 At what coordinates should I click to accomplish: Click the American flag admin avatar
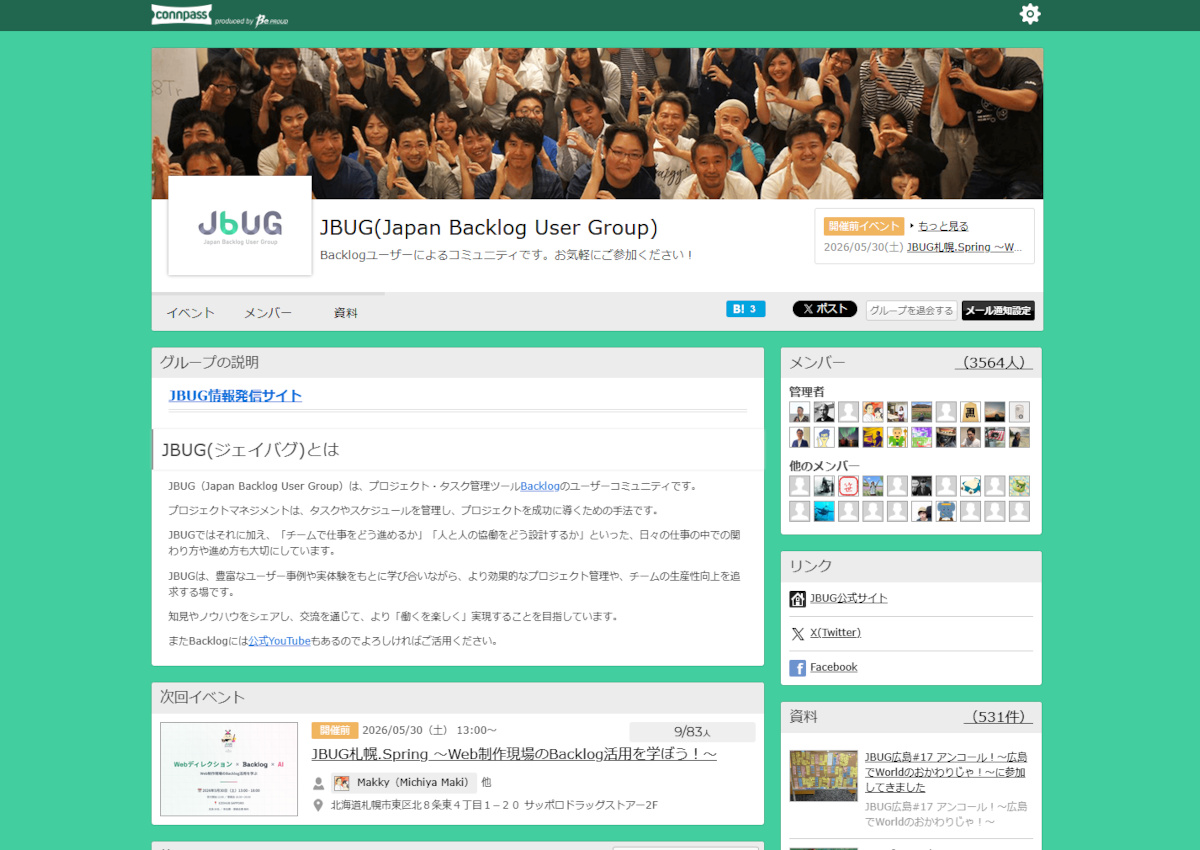point(995,437)
